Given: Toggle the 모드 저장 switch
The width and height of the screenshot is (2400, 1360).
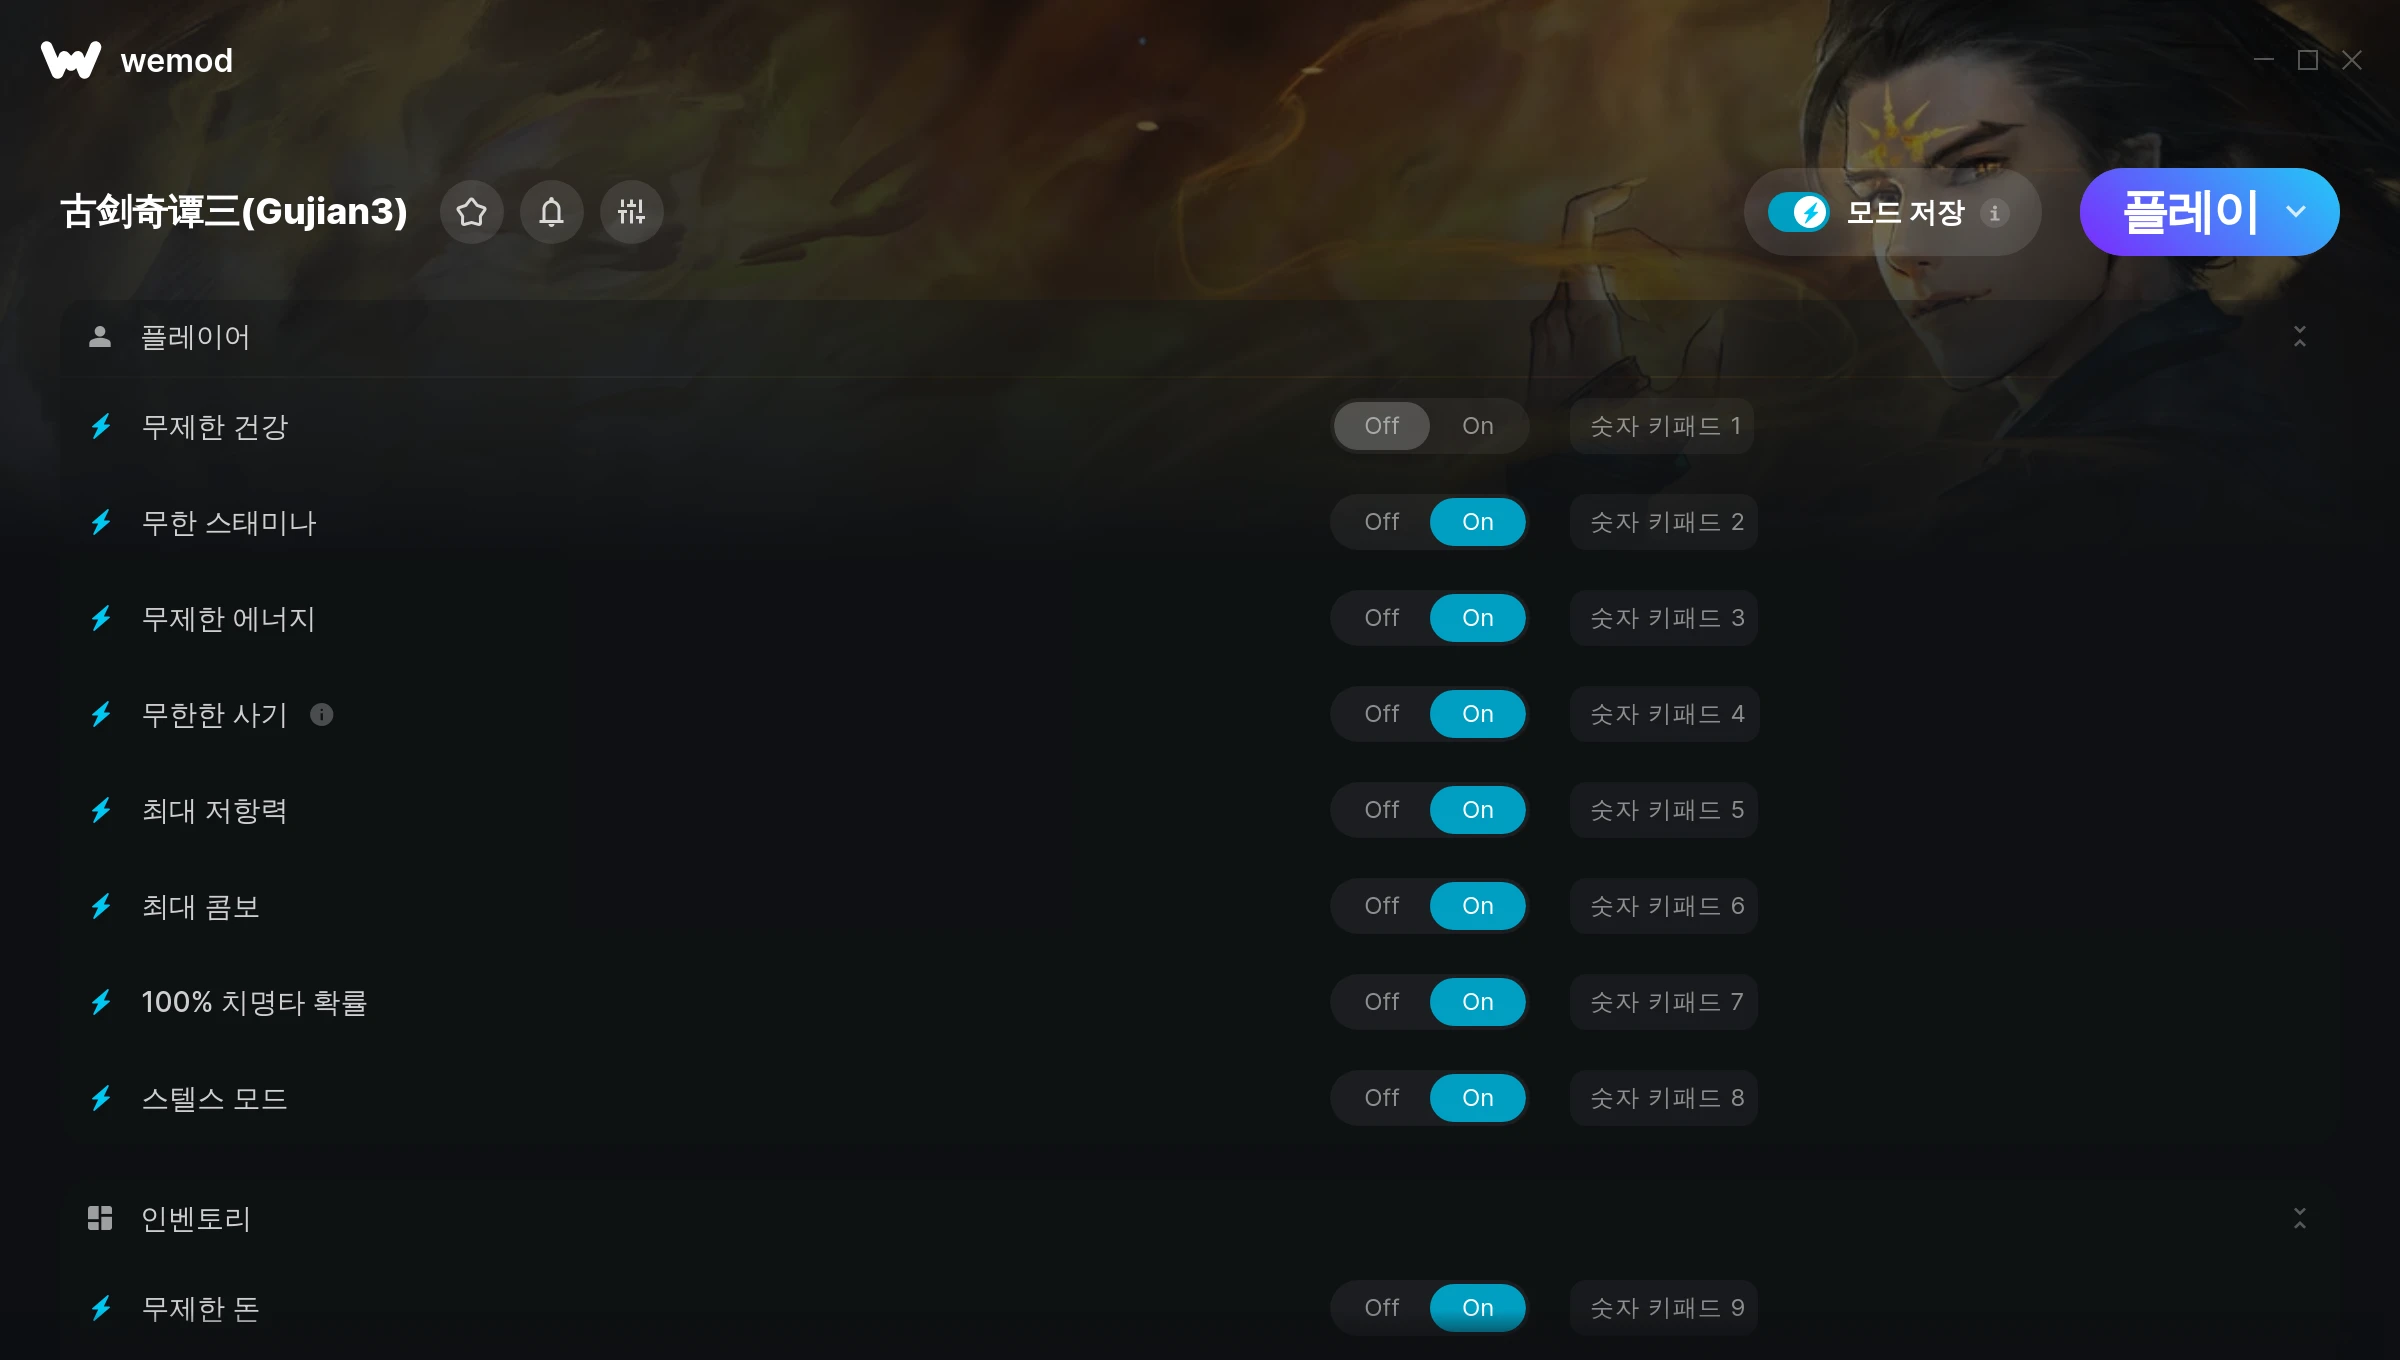Looking at the screenshot, I should point(1798,212).
